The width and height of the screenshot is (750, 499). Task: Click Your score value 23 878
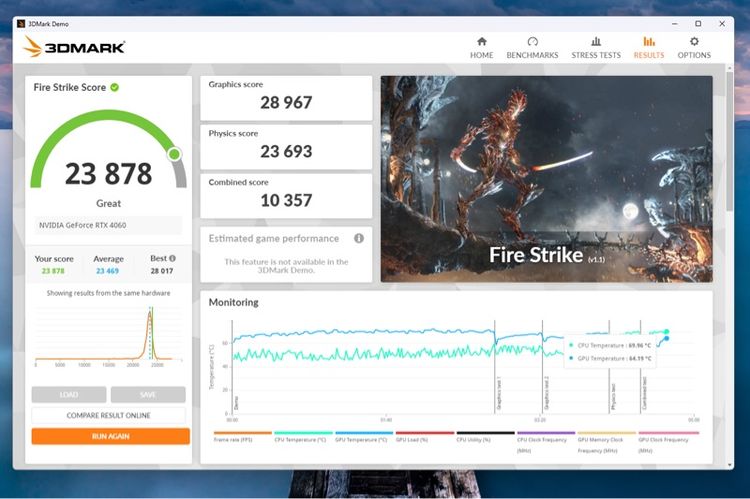(53, 271)
